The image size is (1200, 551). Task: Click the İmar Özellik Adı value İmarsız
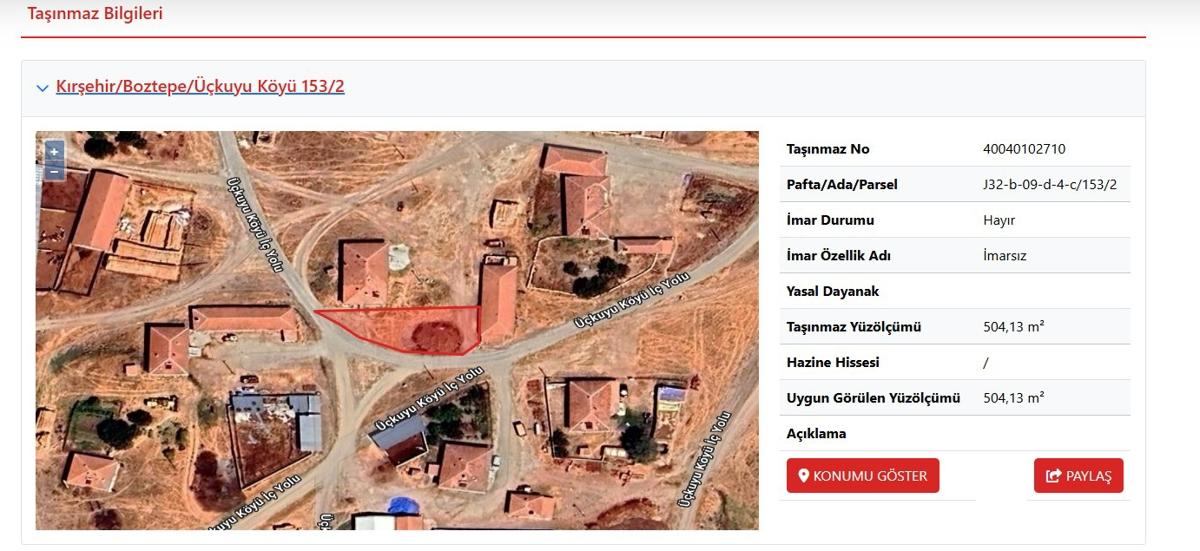1005,256
